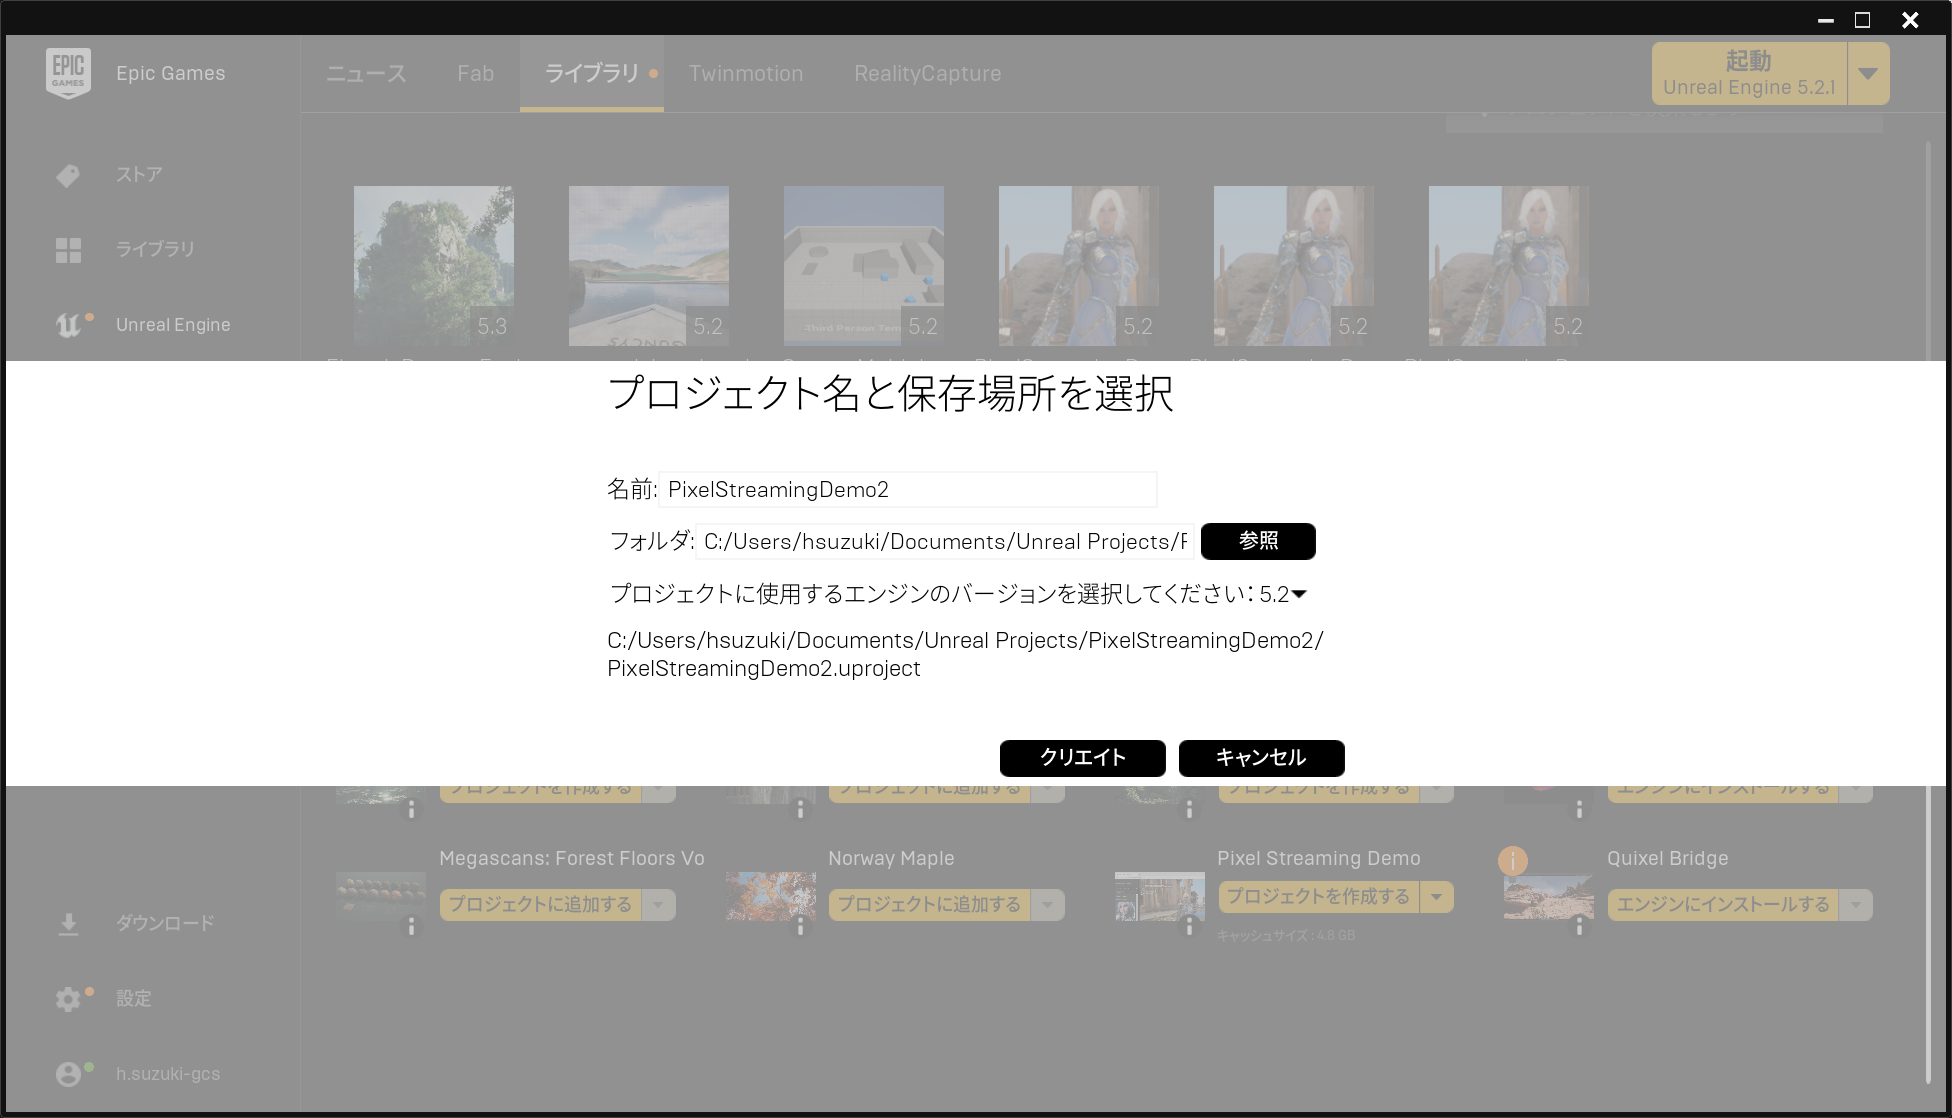1952x1118 pixels.
Task: Click the info badge above the Quixel Bridge thumbnail
Action: point(1512,860)
